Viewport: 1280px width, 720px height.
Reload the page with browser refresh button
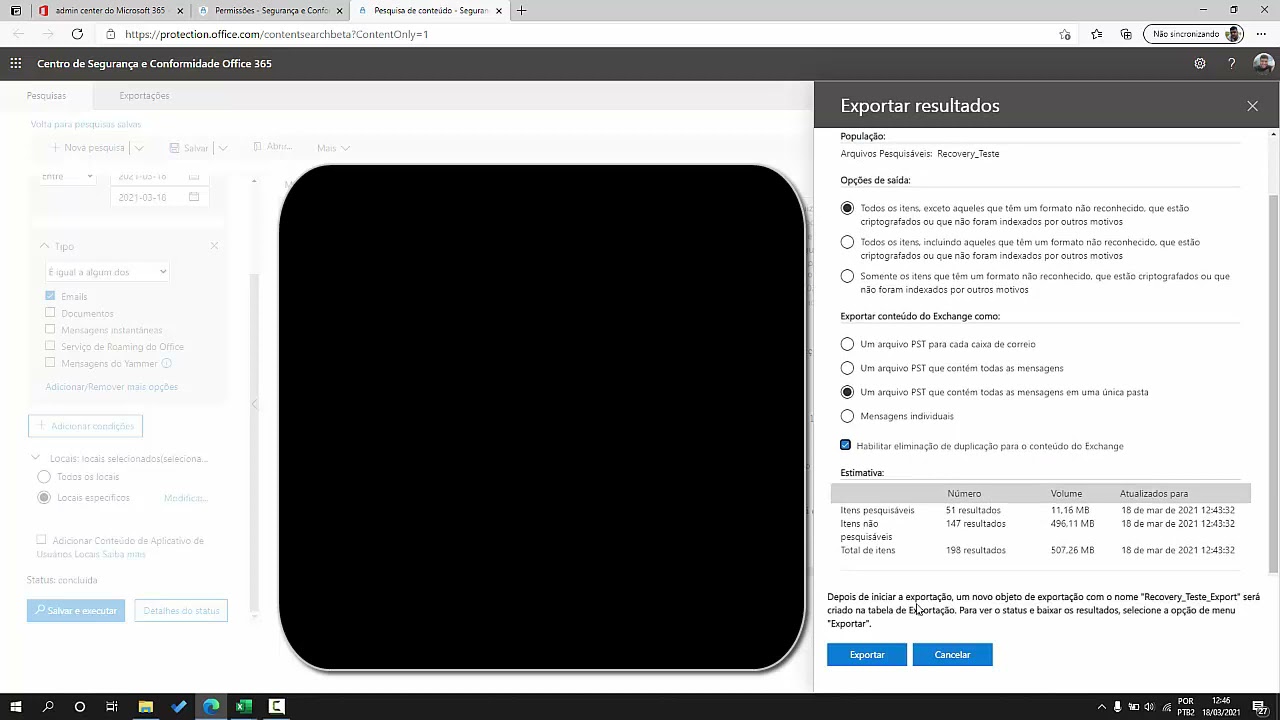point(77,34)
